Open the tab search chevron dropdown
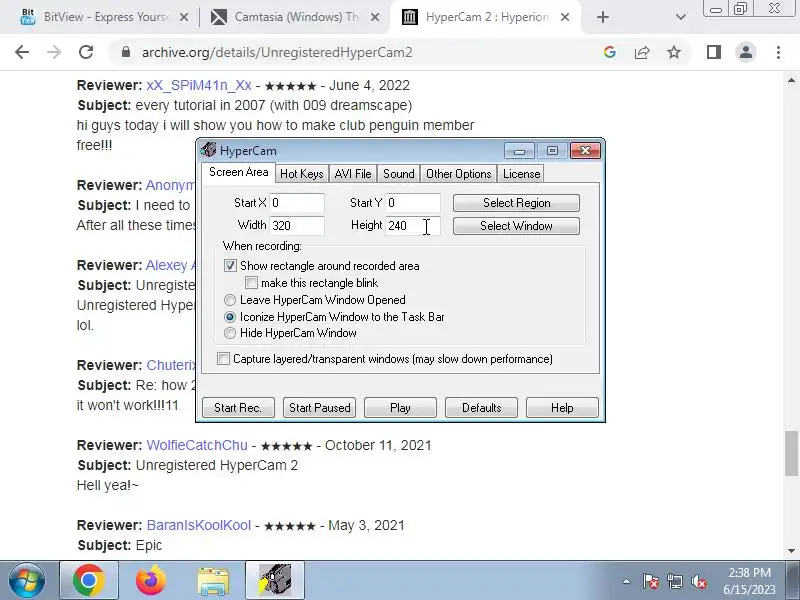Screen dimensions: 800x600 click(680, 17)
